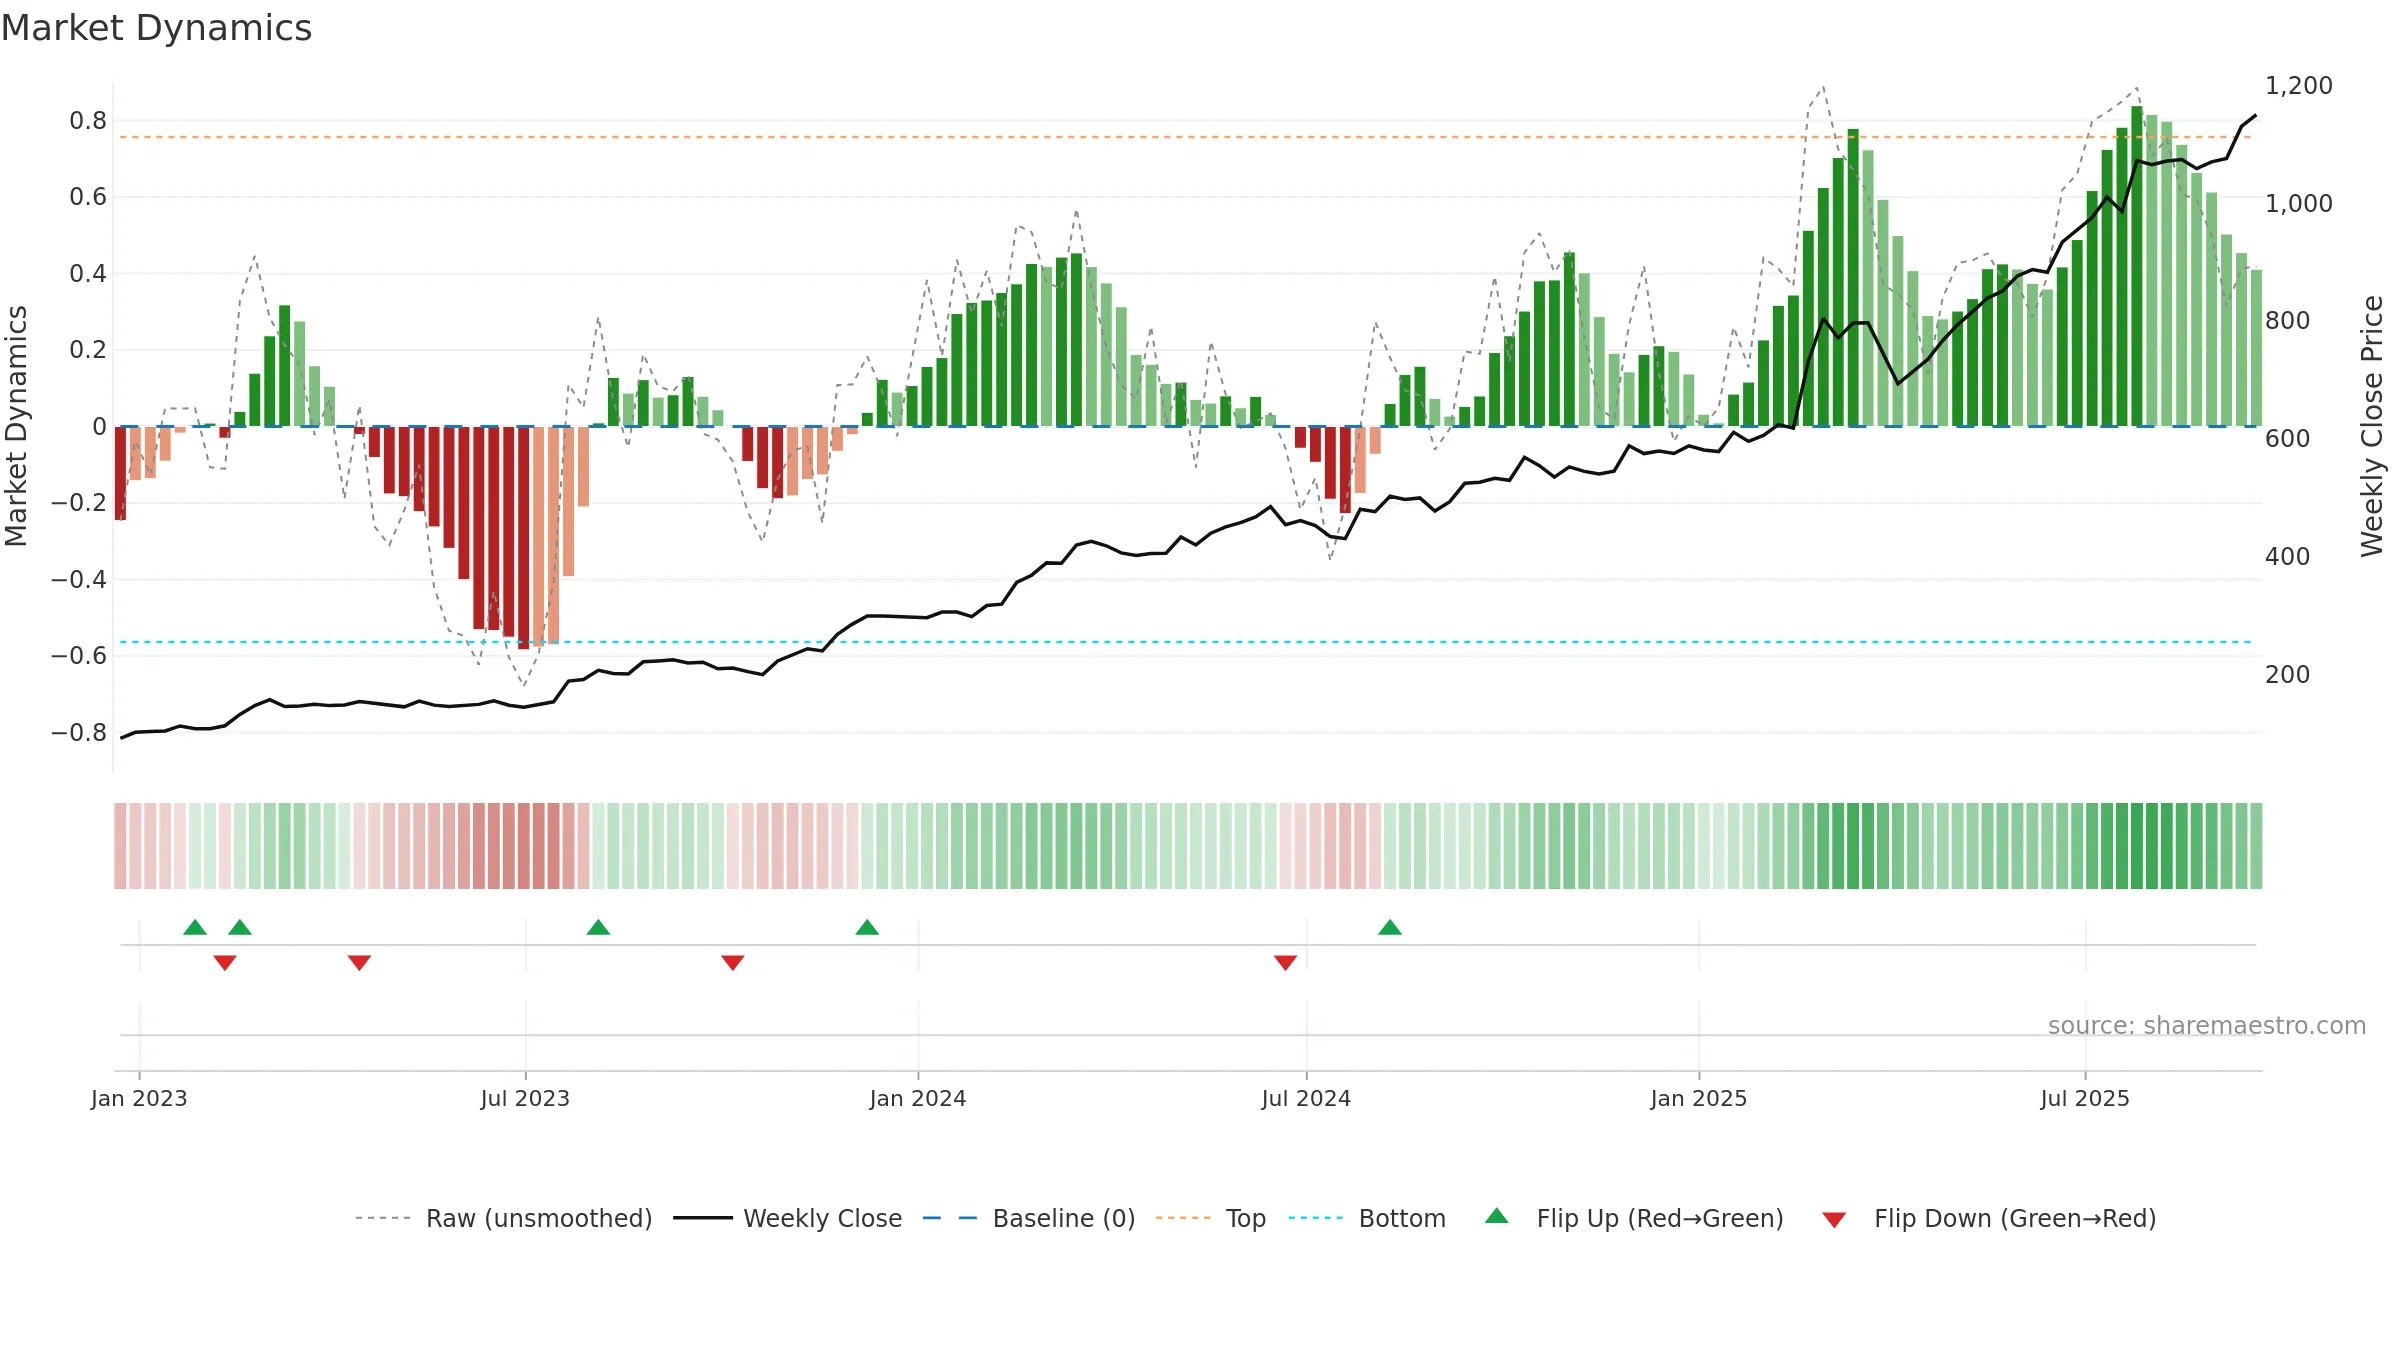This screenshot has height=1350, width=2400.
Task: Click the −0.4 left axis value
Action: 79,580
